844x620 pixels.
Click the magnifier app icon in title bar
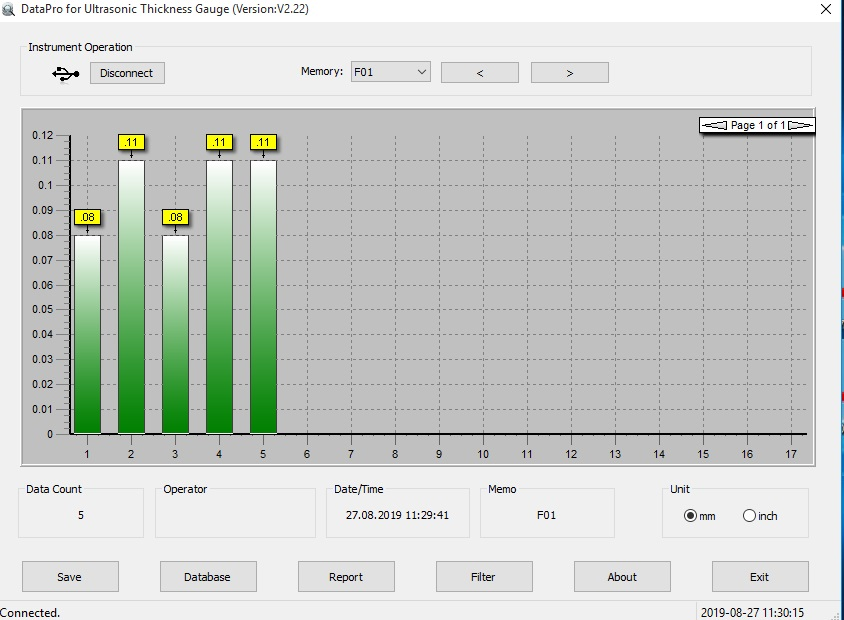pyautogui.click(x=10, y=9)
